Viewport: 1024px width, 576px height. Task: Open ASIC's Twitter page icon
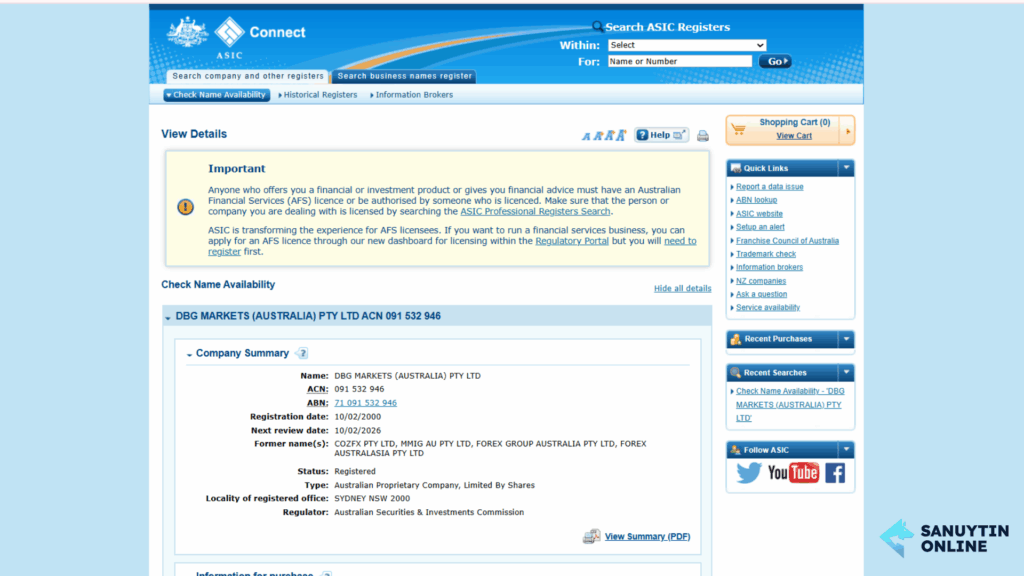[748, 473]
